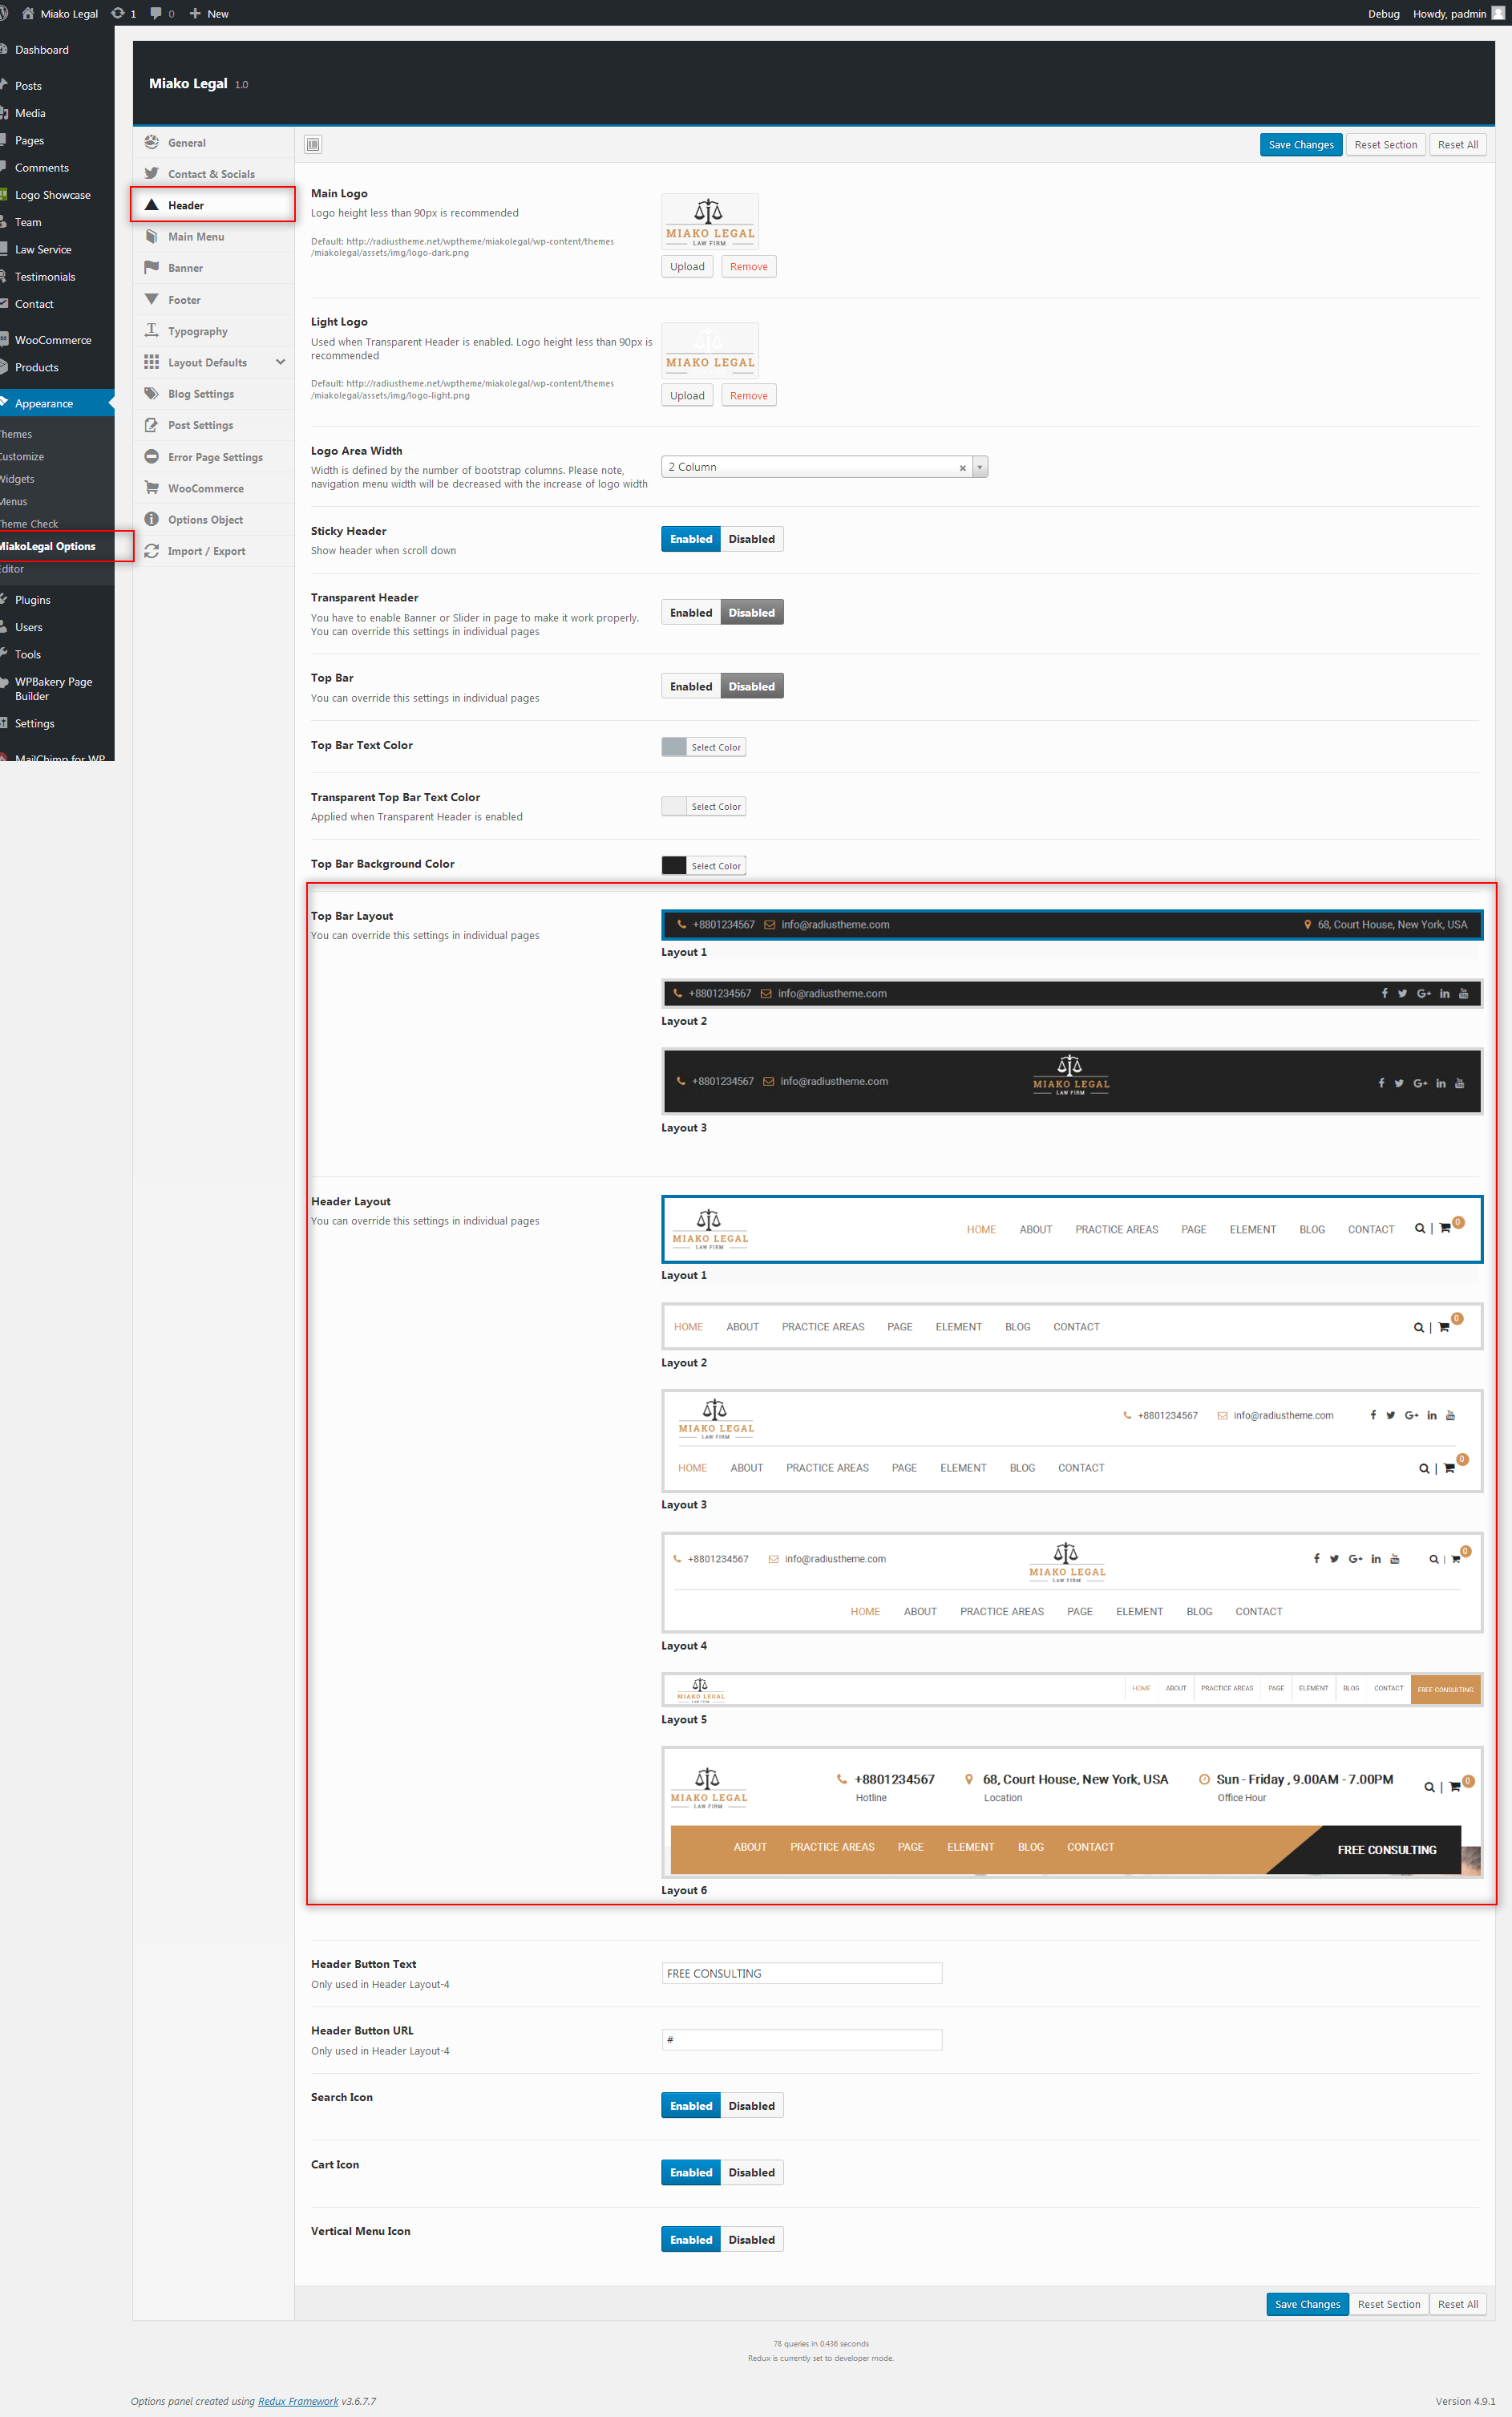Follow the Redux Framework link
This screenshot has width=1512, height=2417.
[x=298, y=2401]
